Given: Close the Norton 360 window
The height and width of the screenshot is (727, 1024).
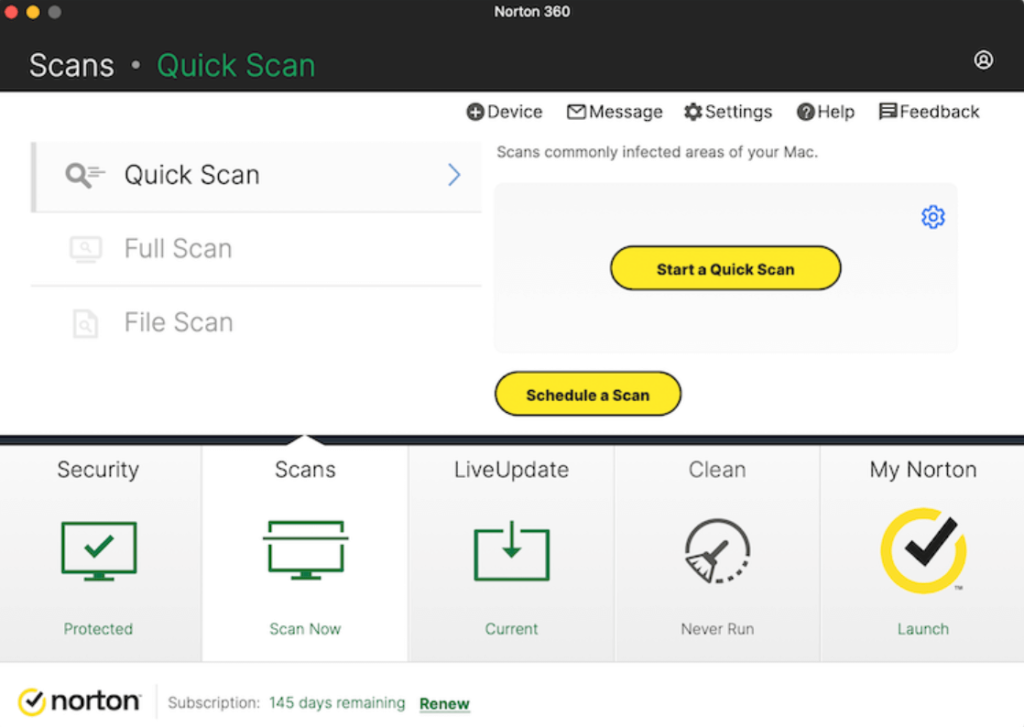Looking at the screenshot, I should [x=11, y=12].
